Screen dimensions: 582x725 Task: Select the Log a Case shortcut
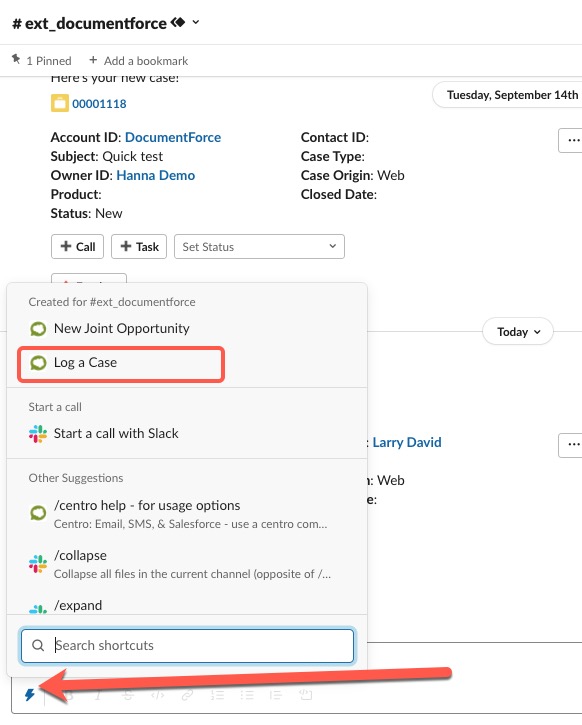pyautogui.click(x=121, y=363)
